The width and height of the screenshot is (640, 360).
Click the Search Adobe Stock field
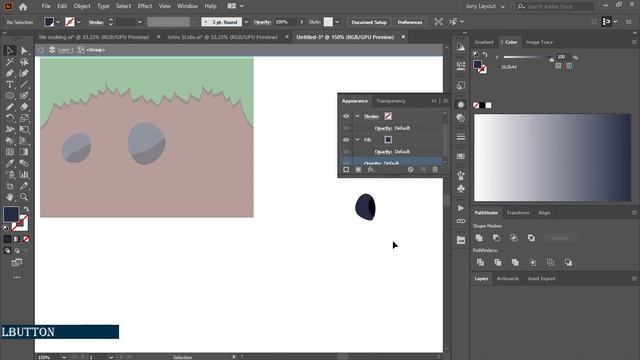(x=555, y=7)
